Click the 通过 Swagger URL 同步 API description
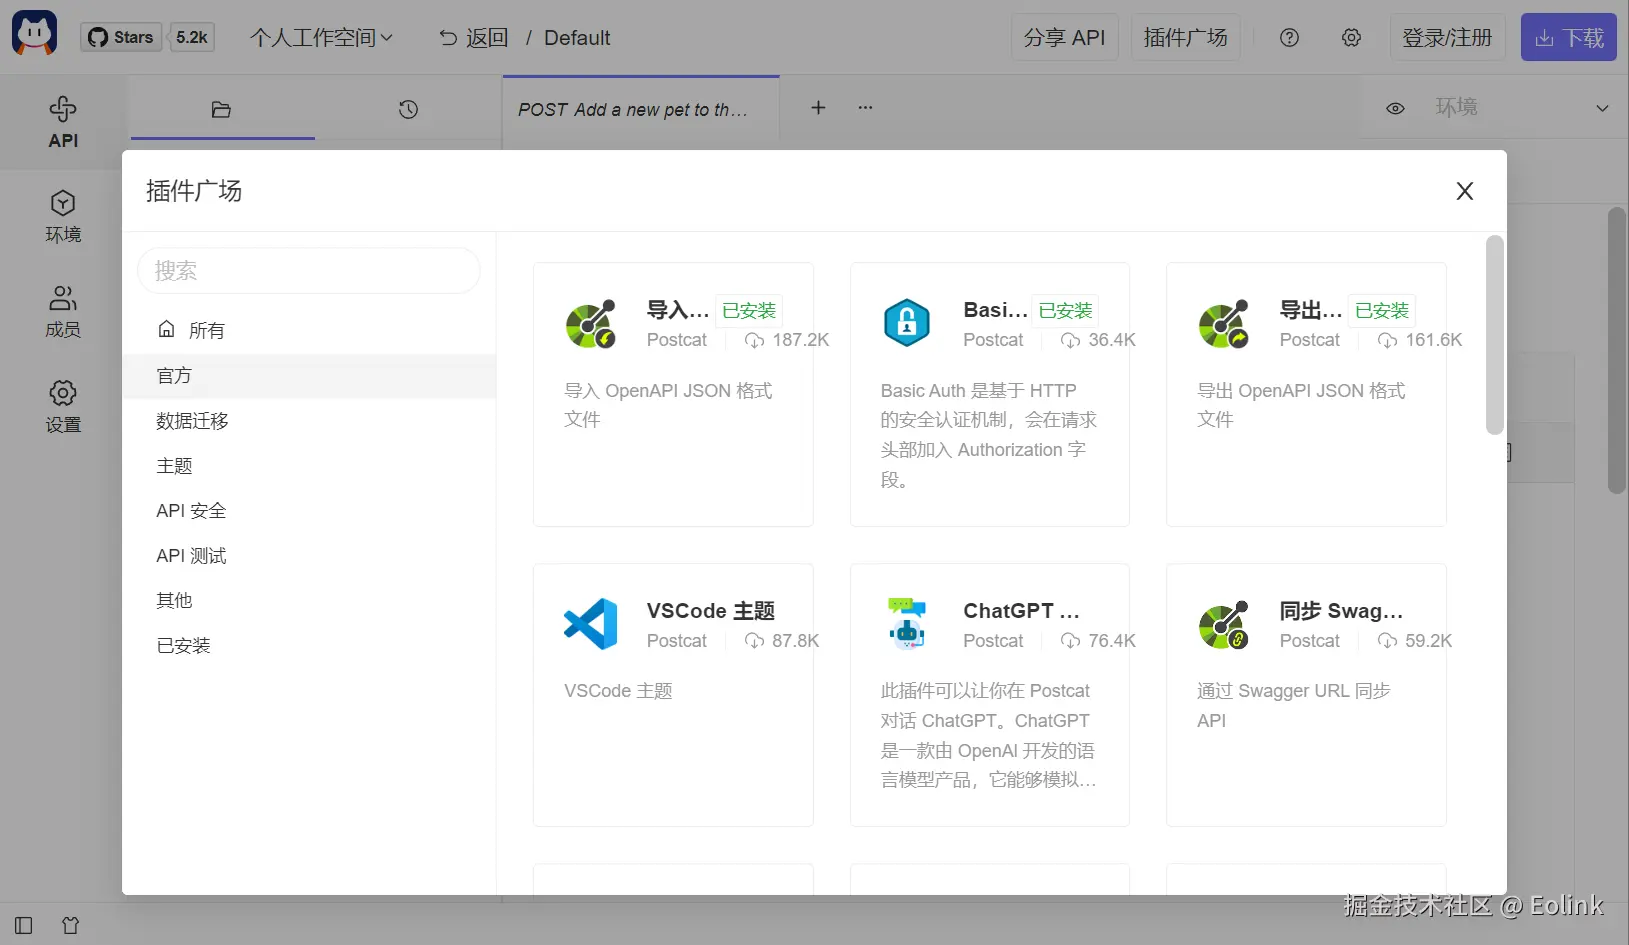The width and height of the screenshot is (1629, 945). click(1294, 705)
